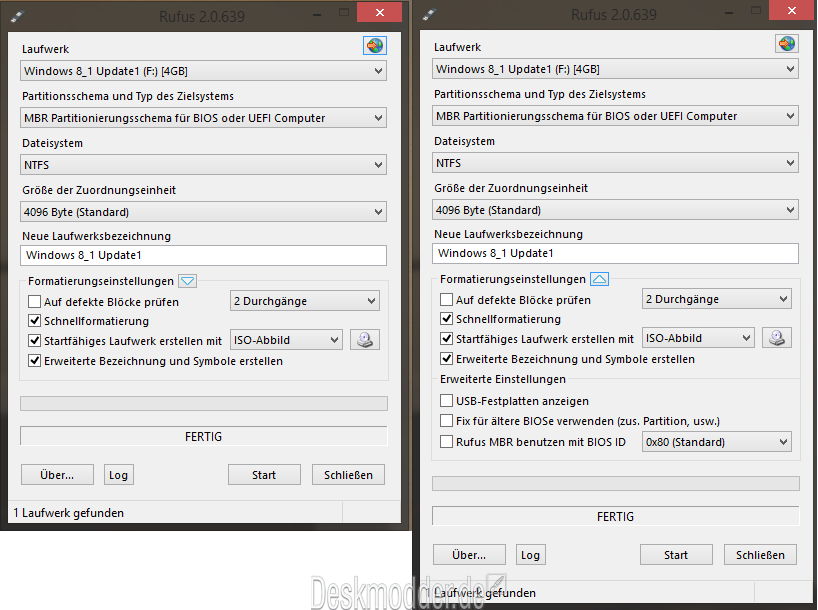Screen dimensions: 818x610
Task: Open the Partitionsschema dropdown in left window
Action: [x=203, y=118]
